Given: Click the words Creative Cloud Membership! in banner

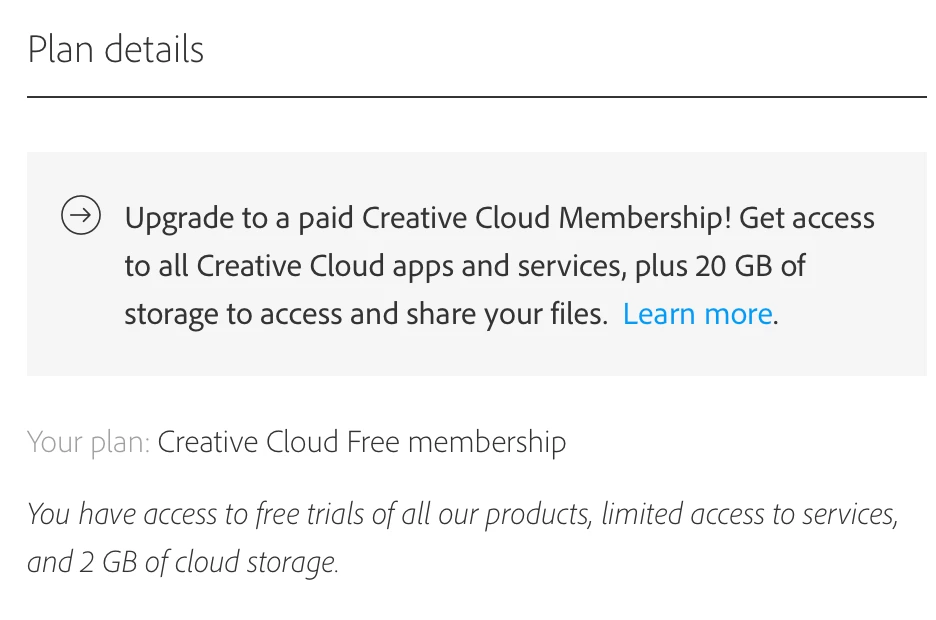Looking at the screenshot, I should 546,218.
